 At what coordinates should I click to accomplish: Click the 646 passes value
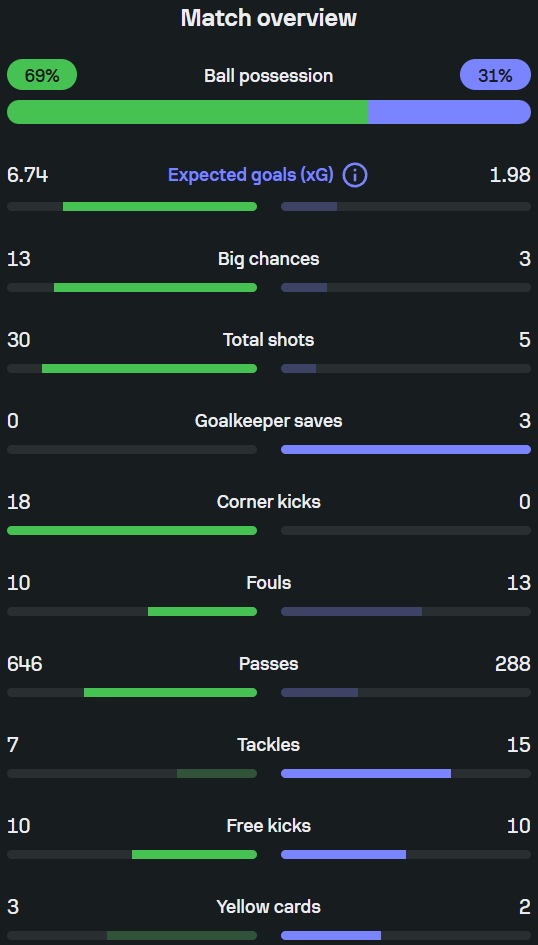(x=25, y=664)
